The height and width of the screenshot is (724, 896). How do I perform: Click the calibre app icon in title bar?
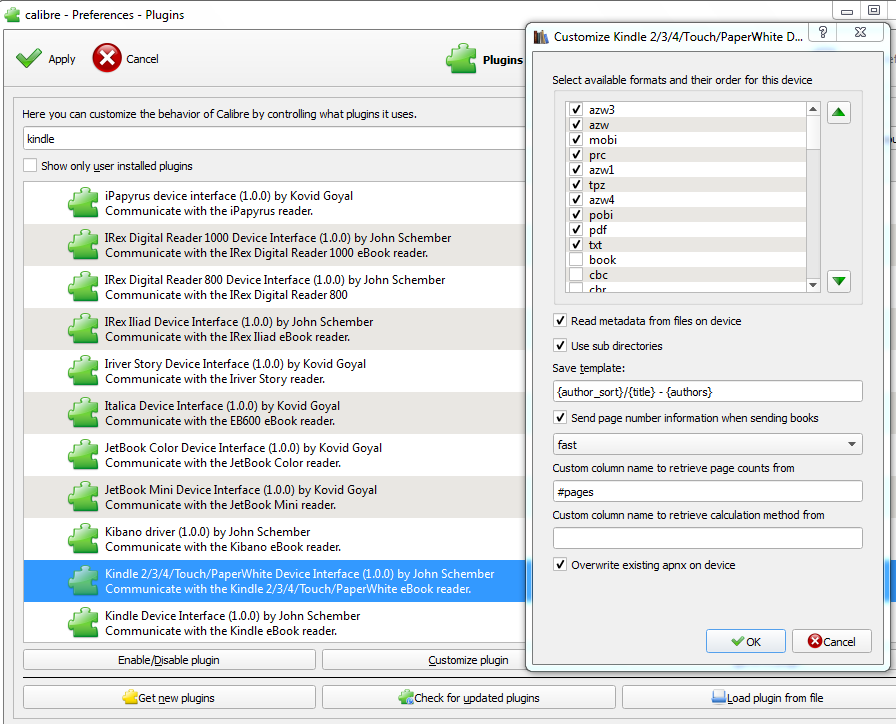(12, 14)
